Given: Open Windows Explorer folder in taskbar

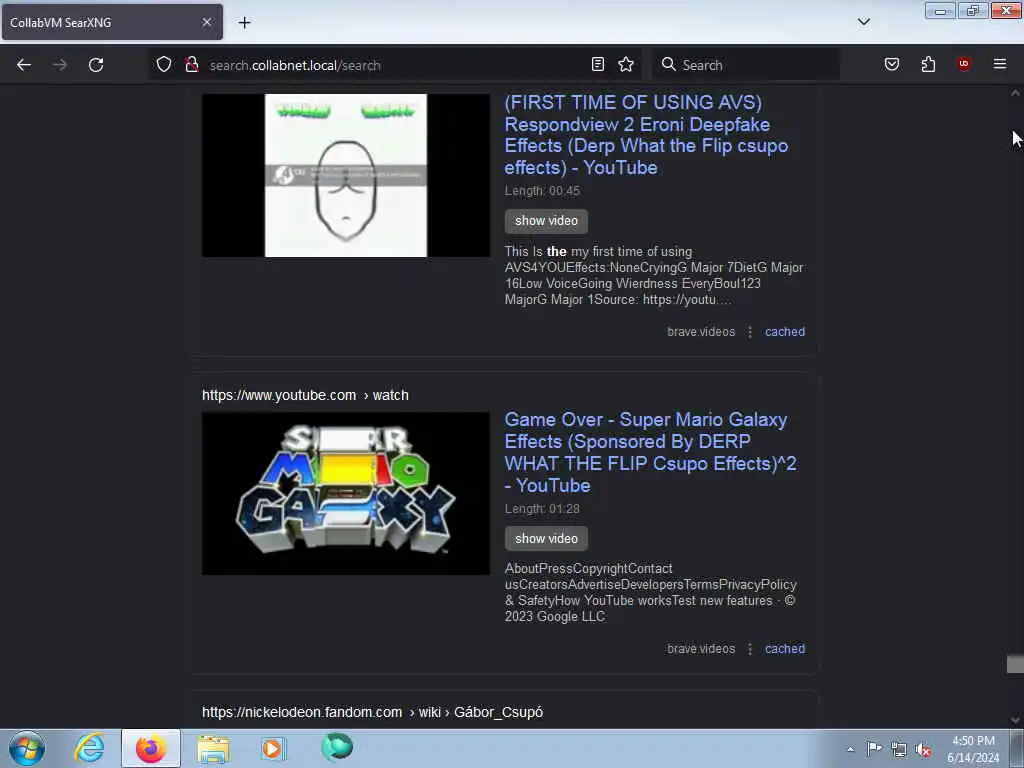Looking at the screenshot, I should (x=213, y=749).
